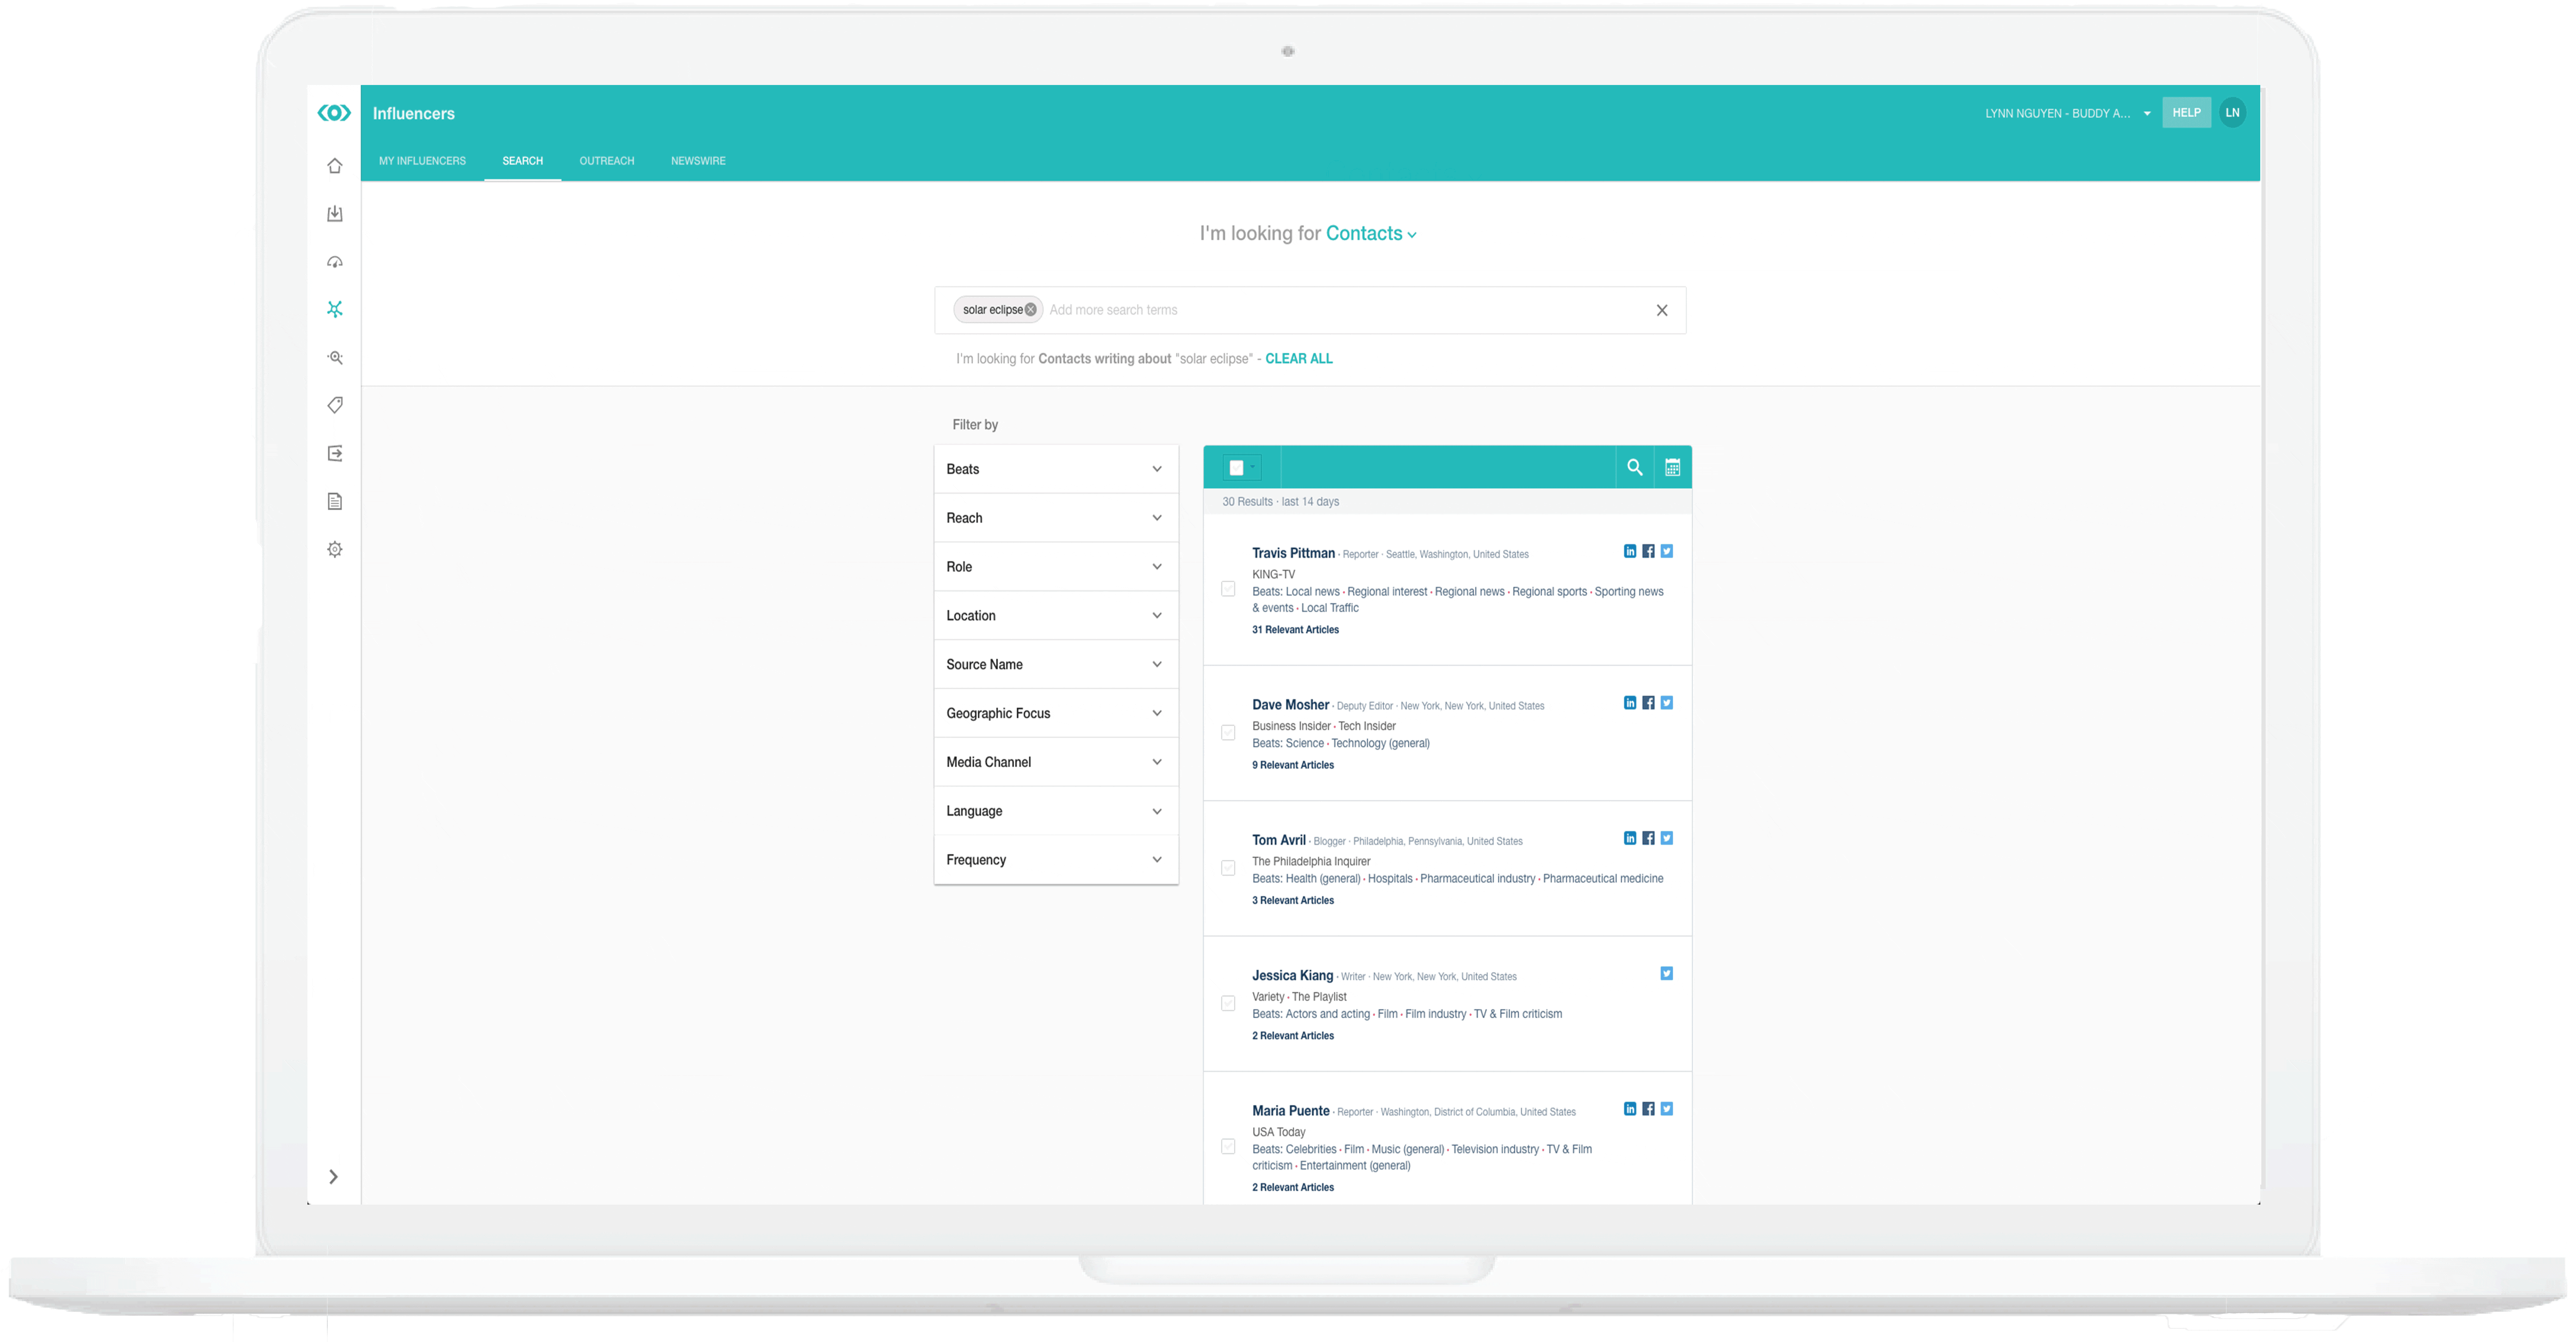Click the LN user avatar

click(x=2232, y=113)
